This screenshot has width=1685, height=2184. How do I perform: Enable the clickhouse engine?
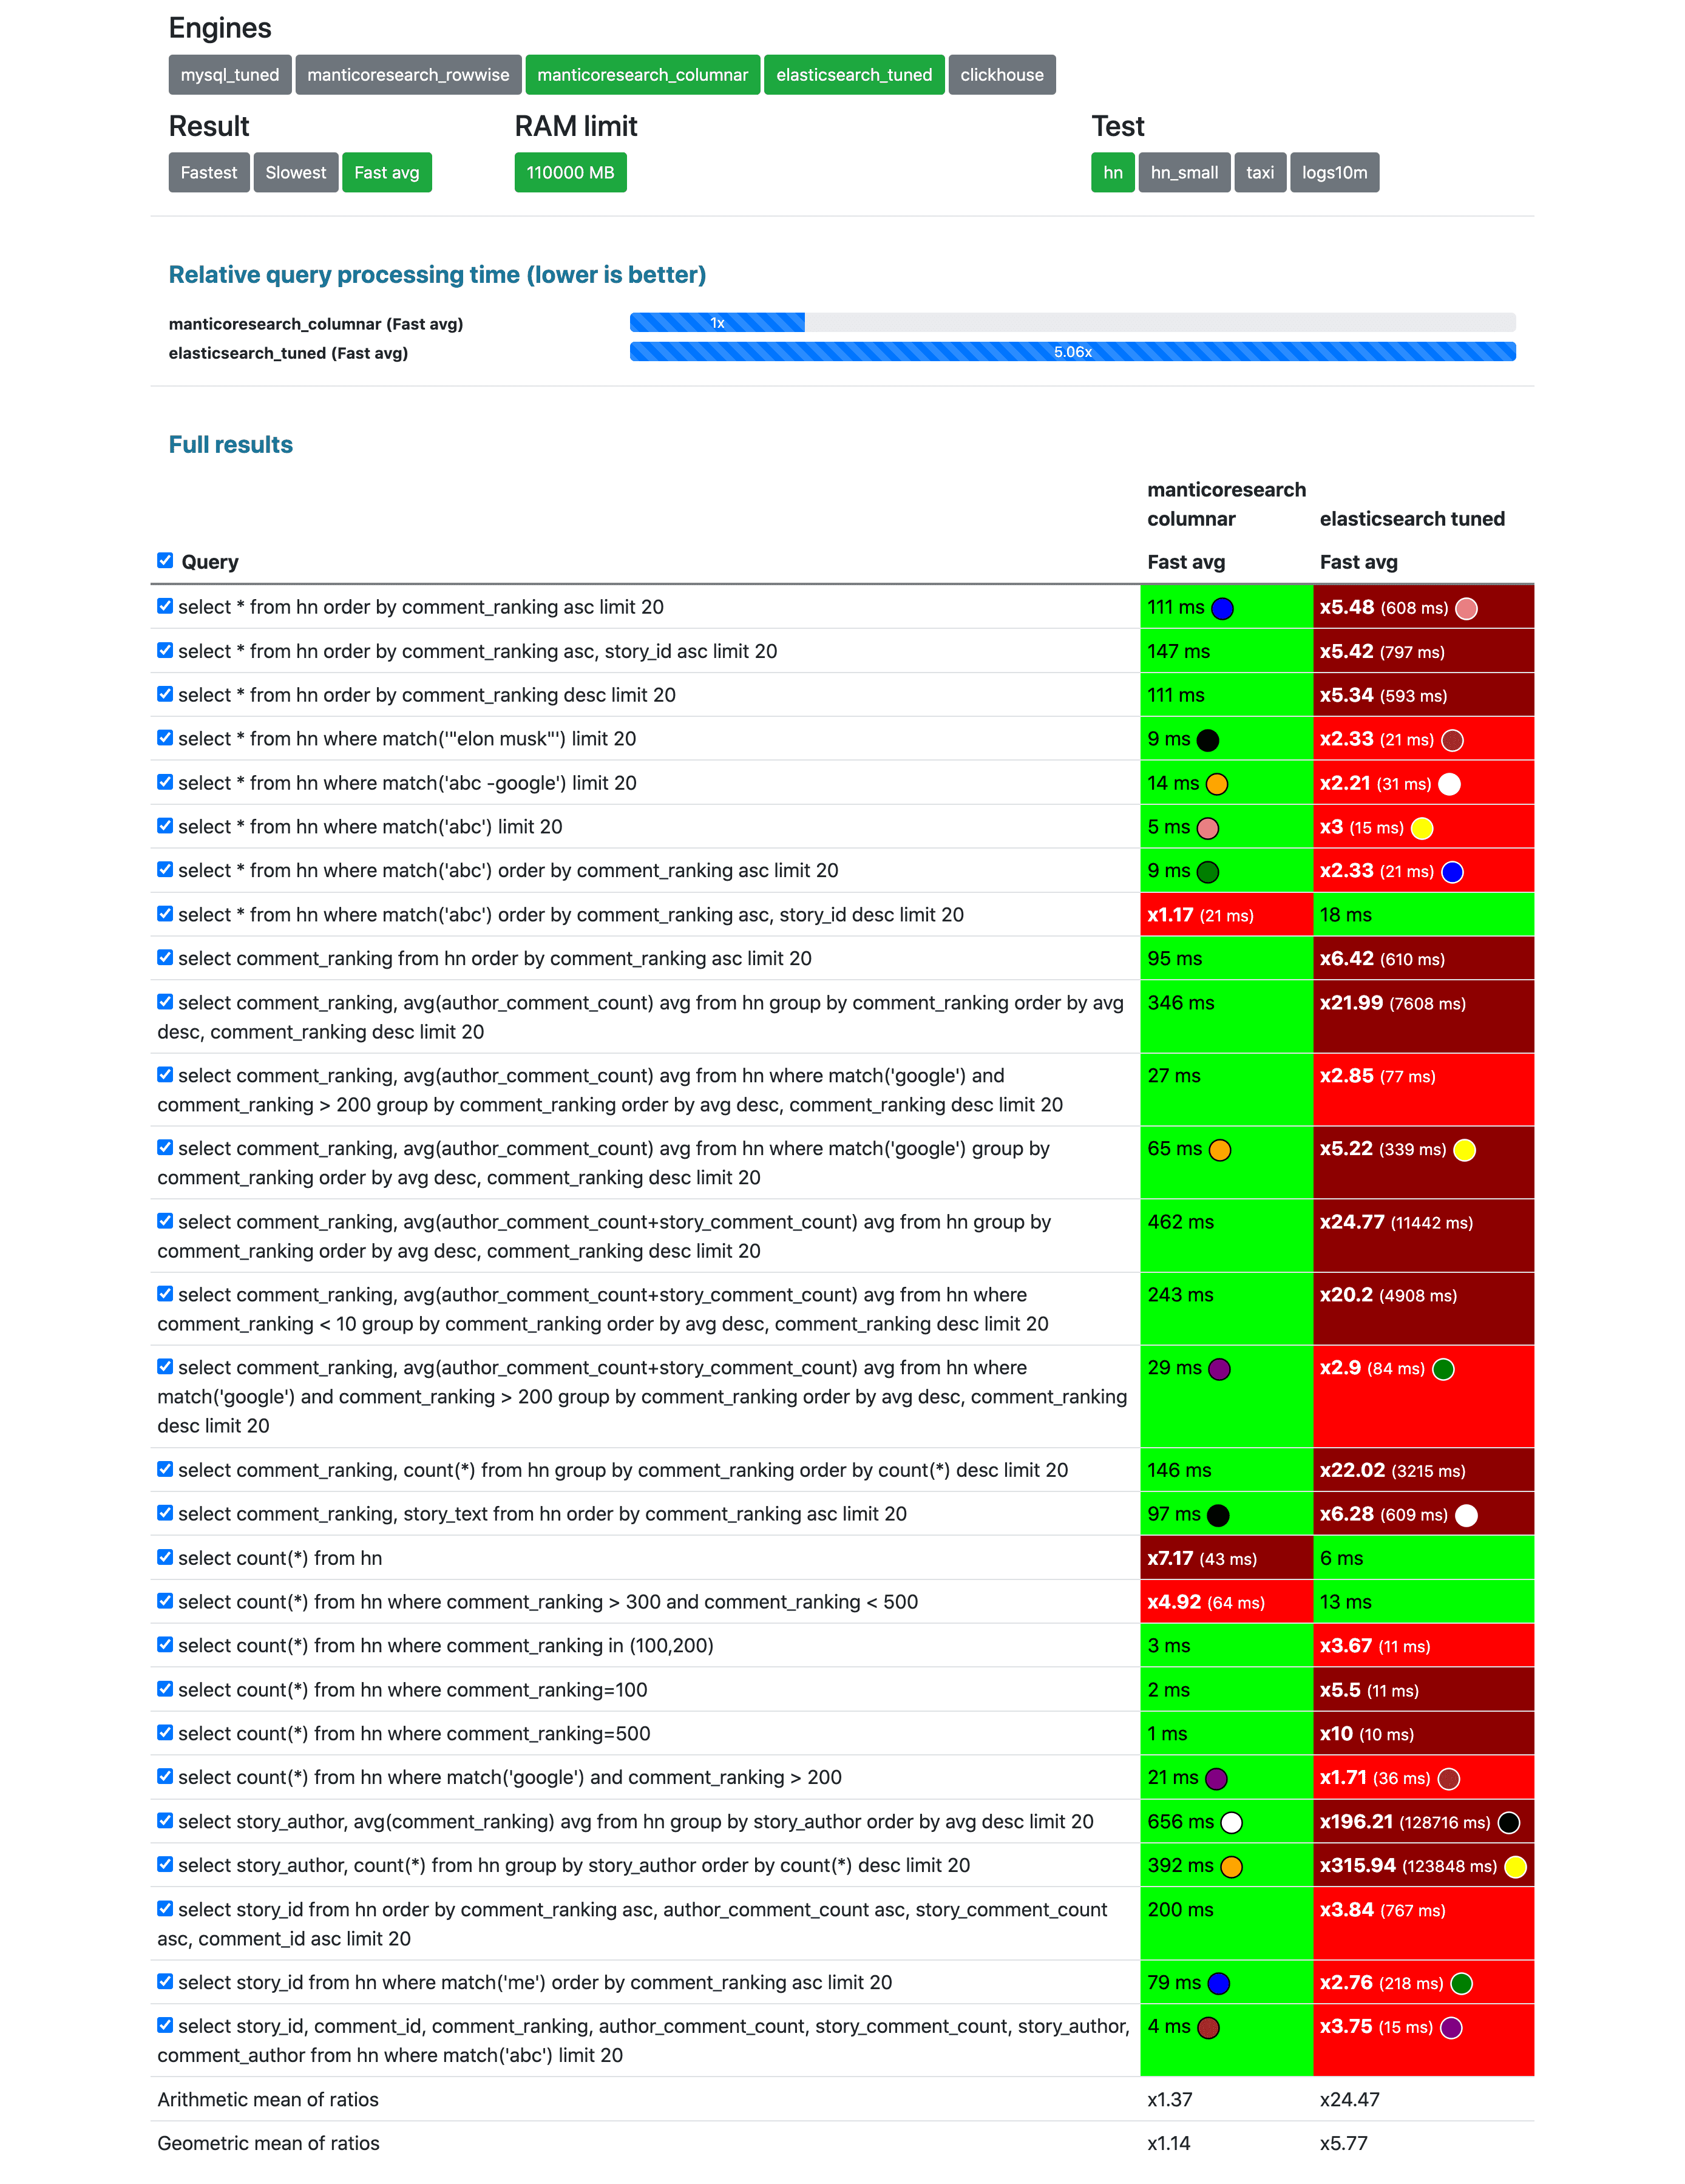[x=1002, y=75]
